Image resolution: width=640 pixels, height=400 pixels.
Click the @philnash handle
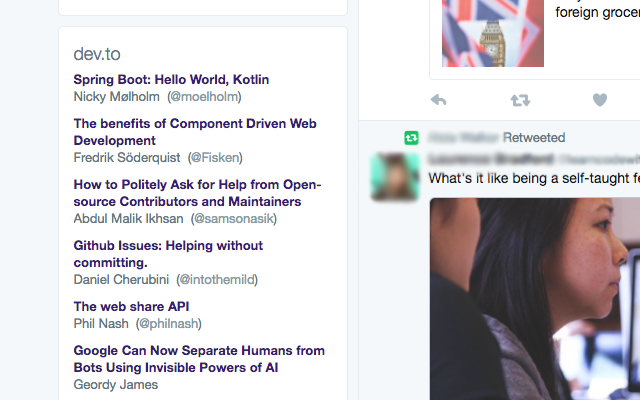(172, 324)
